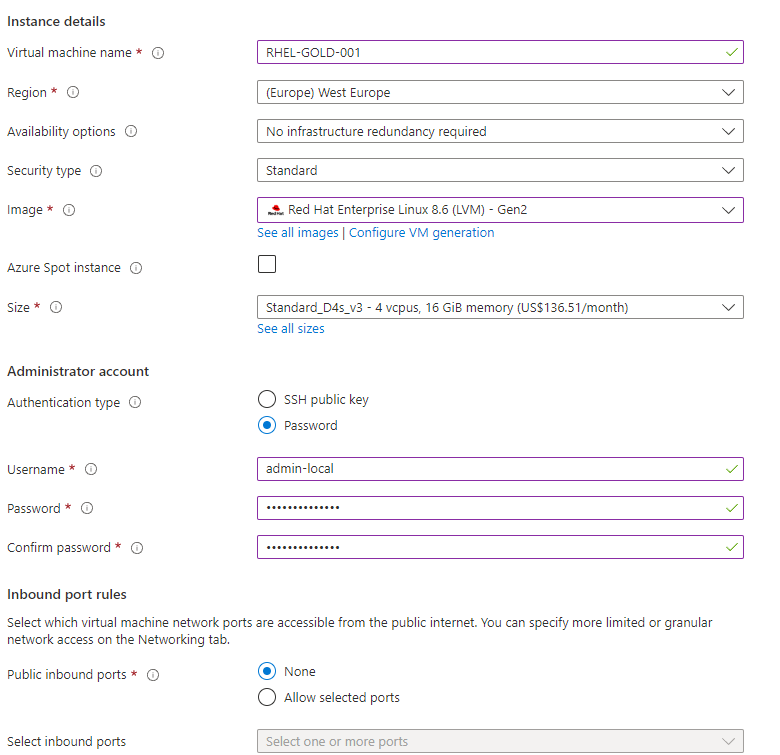Viewport: 780px width, 755px height.
Task: Click Configure VM generation link
Action: click(x=421, y=233)
